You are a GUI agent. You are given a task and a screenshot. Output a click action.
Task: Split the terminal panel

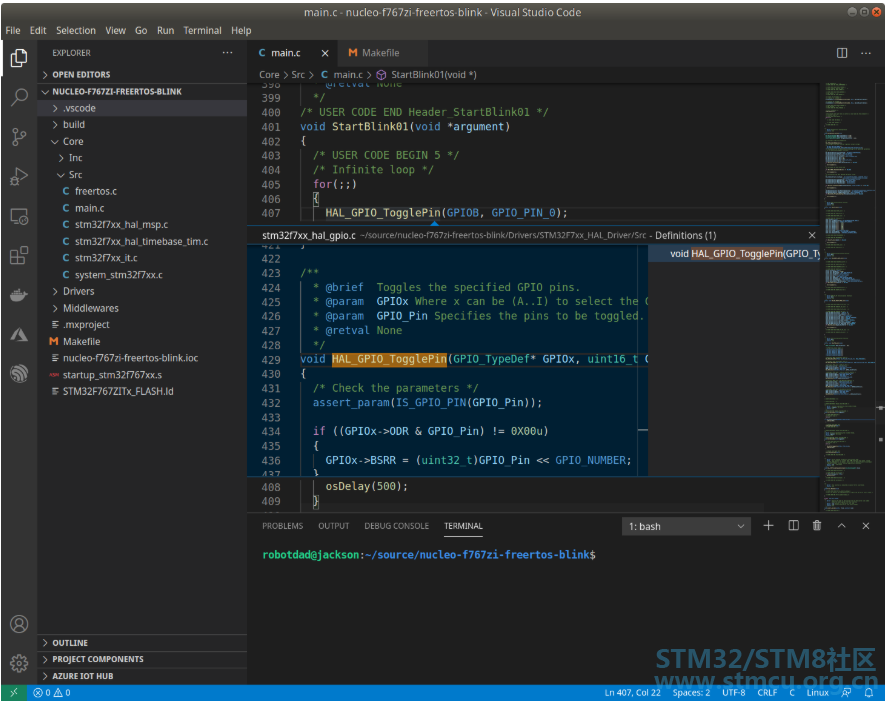coord(793,526)
